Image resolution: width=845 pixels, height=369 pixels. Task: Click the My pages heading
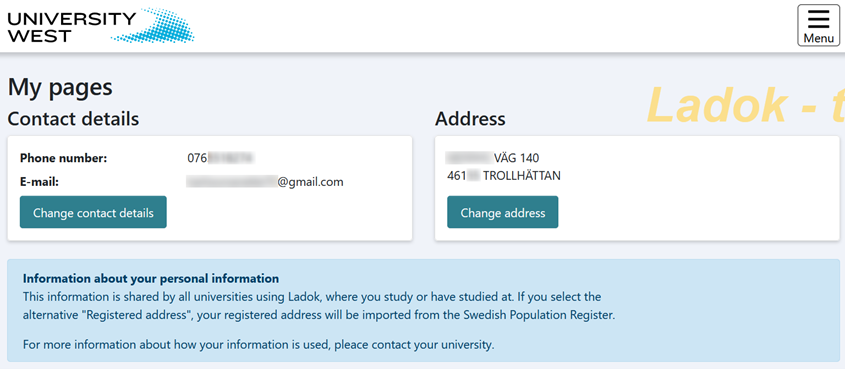coord(60,87)
